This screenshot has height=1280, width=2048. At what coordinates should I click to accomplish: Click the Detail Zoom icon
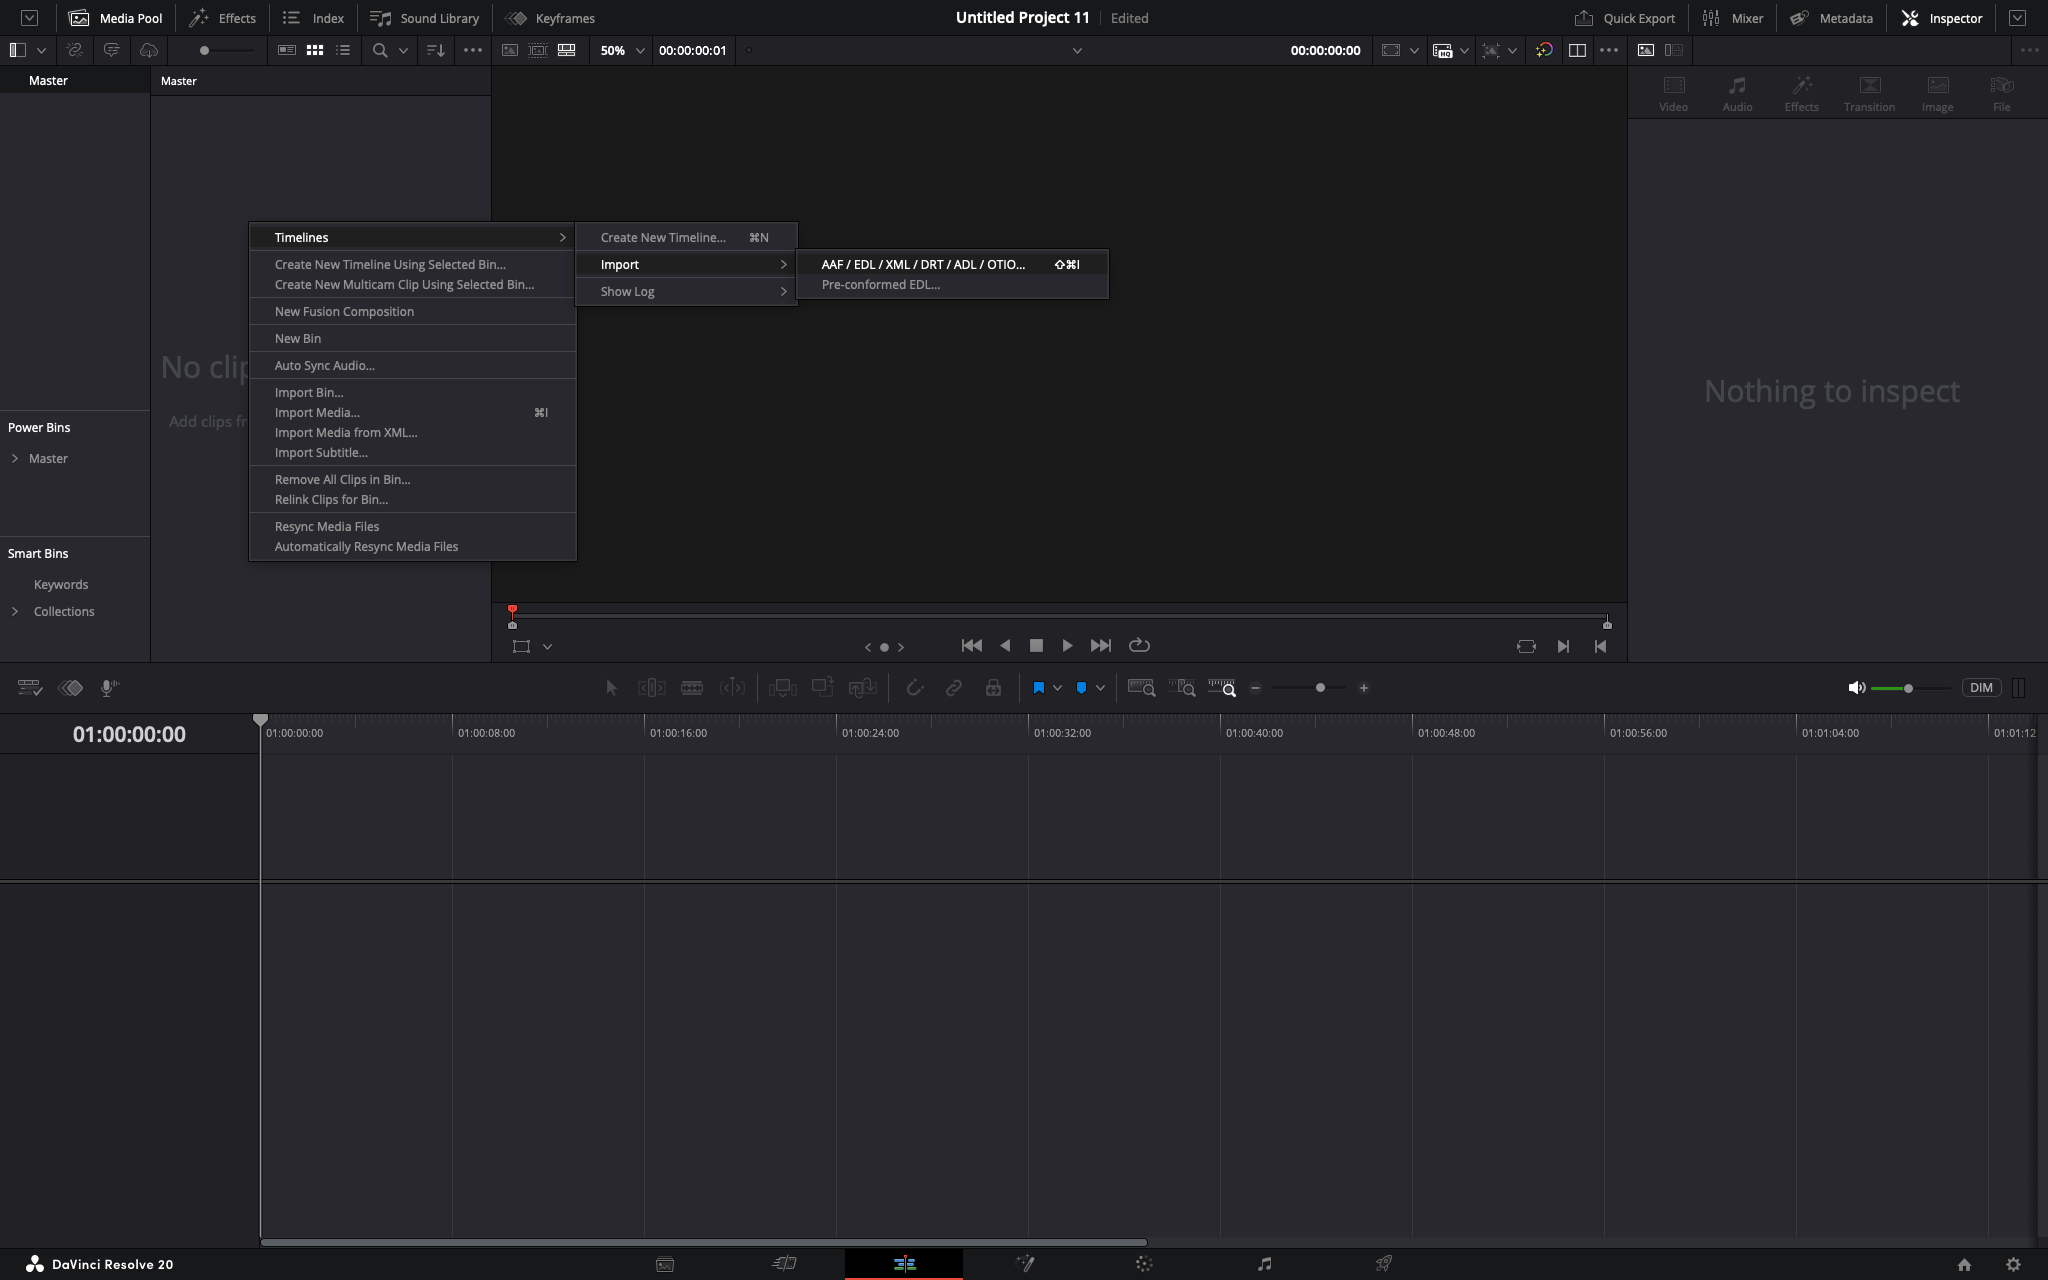coord(1182,688)
